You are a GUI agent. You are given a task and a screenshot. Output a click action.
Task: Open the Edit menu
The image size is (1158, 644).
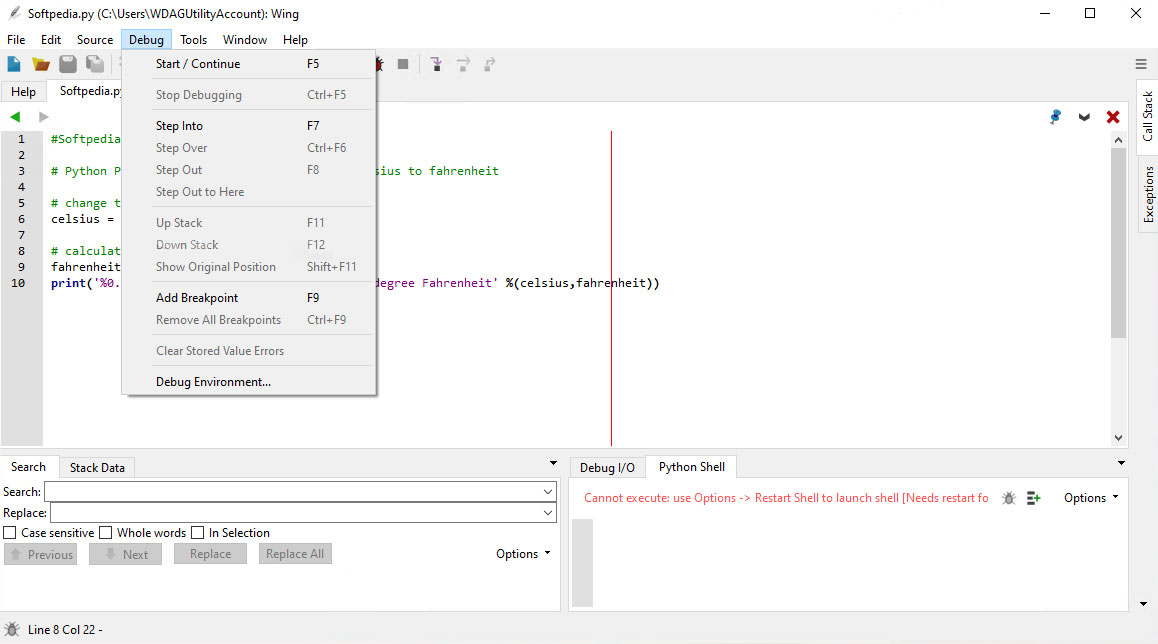[51, 40]
